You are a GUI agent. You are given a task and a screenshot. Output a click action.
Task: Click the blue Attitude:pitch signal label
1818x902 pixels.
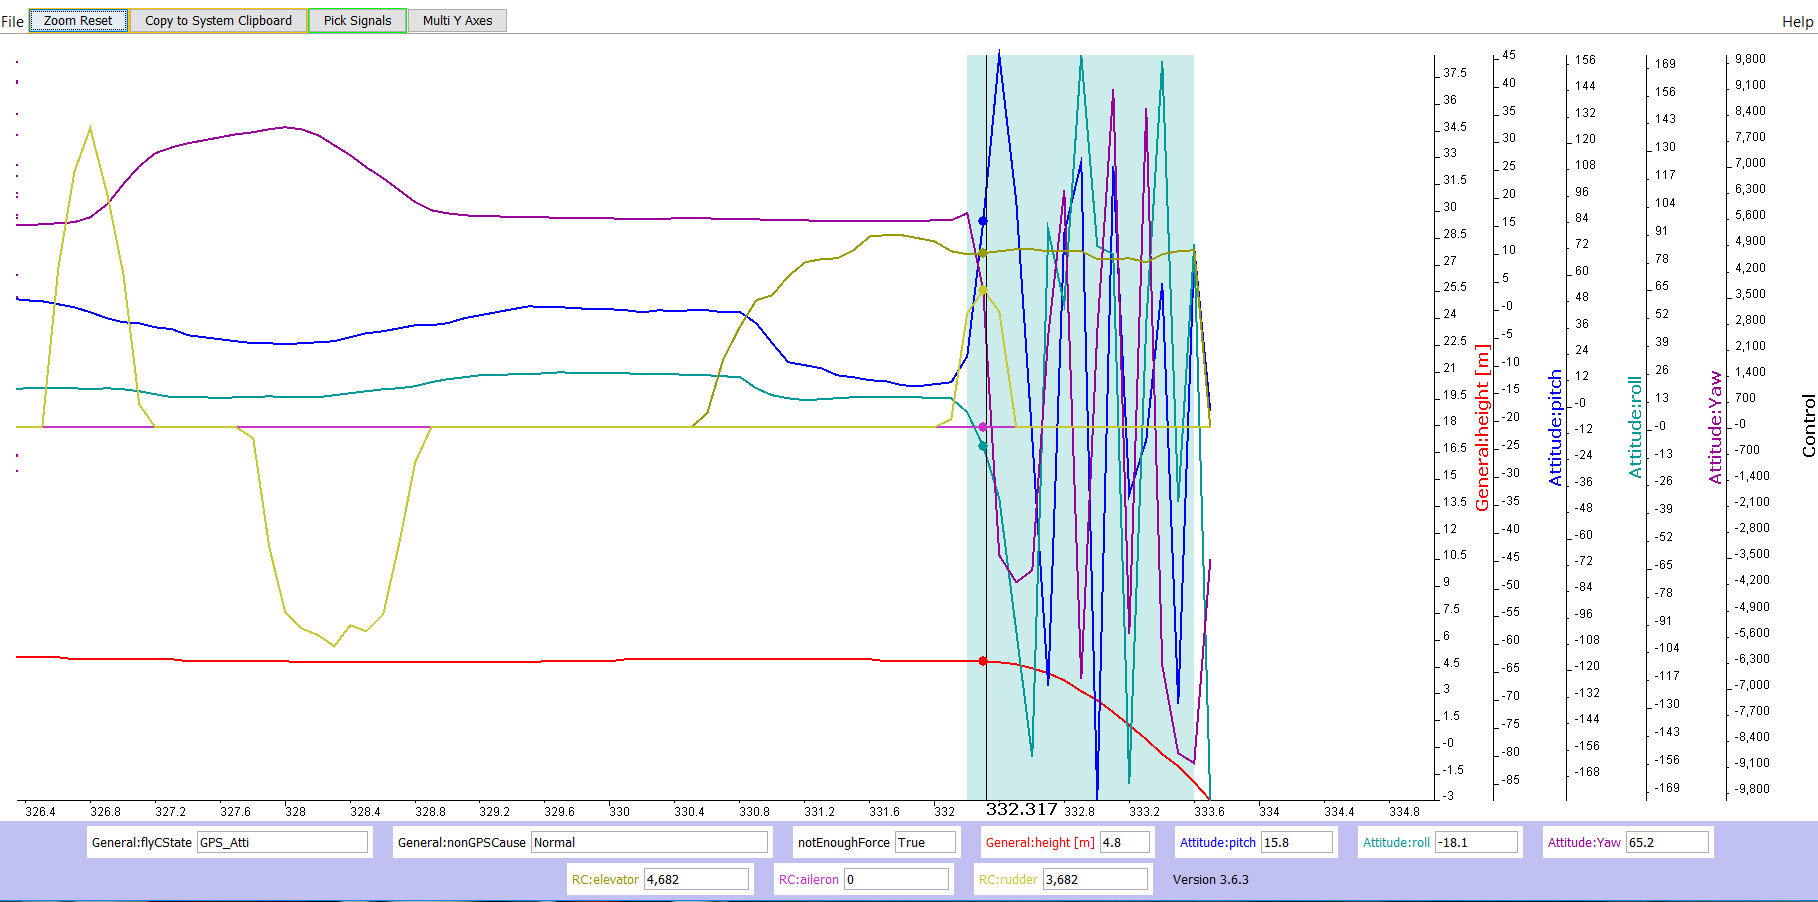1217,843
